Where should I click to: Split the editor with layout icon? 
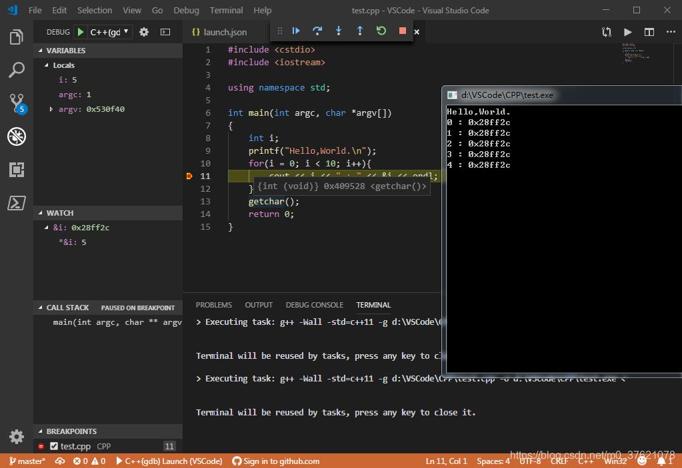pyautogui.click(x=649, y=32)
